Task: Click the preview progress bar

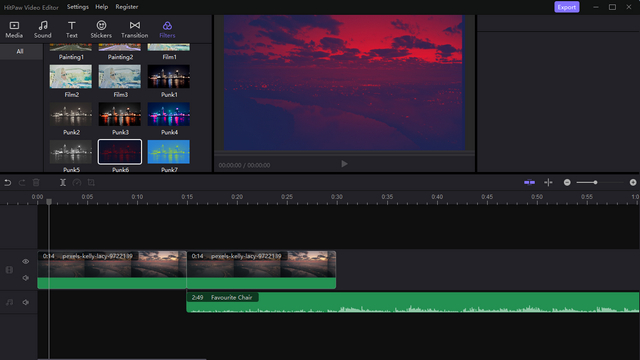Action: (x=344, y=153)
